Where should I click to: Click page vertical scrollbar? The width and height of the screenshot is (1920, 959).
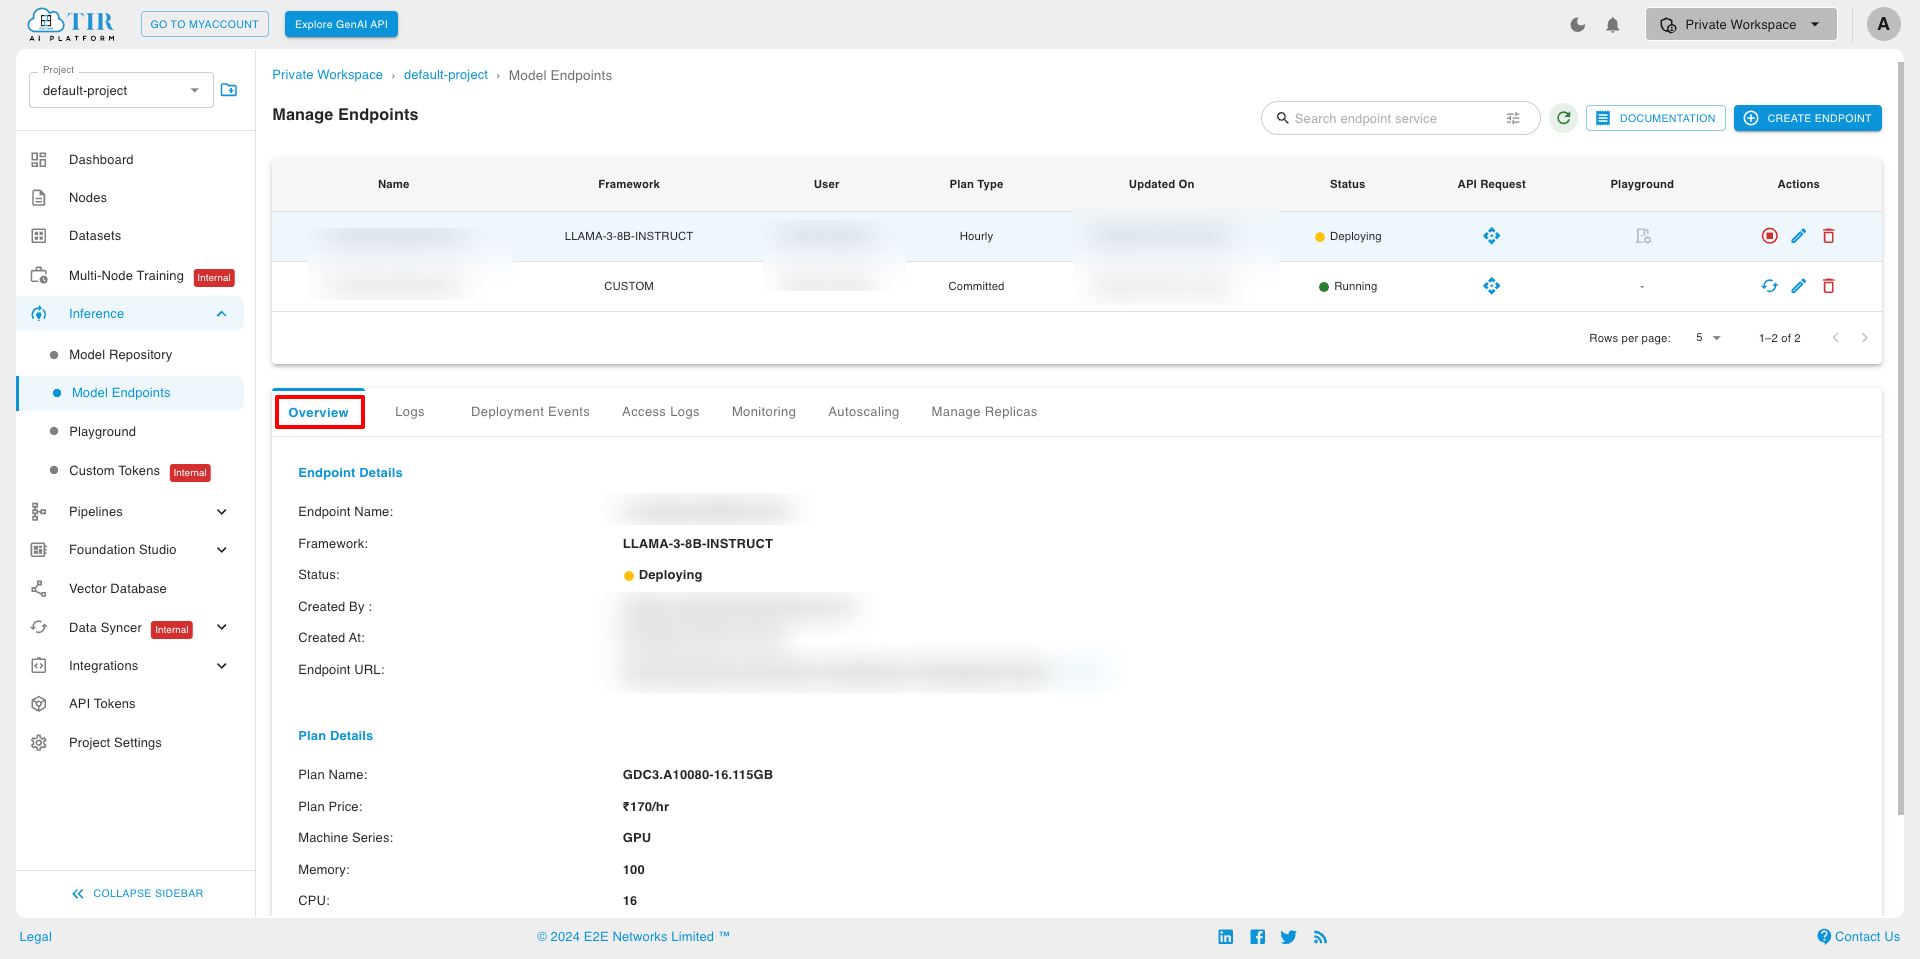(1900, 438)
